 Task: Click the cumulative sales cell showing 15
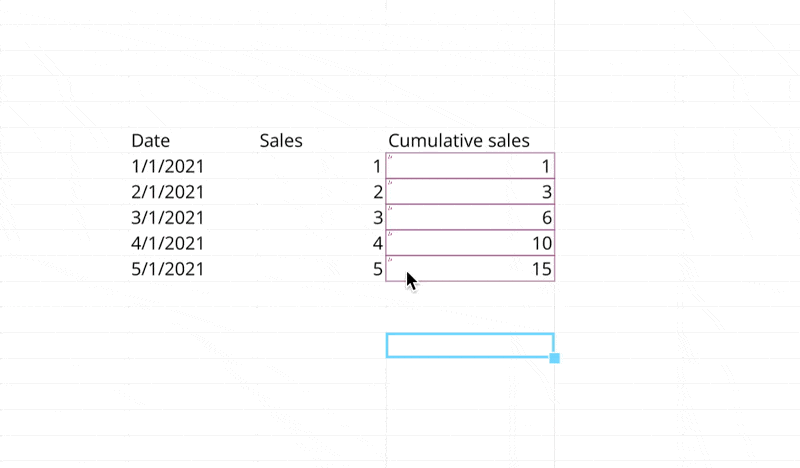[470, 268]
